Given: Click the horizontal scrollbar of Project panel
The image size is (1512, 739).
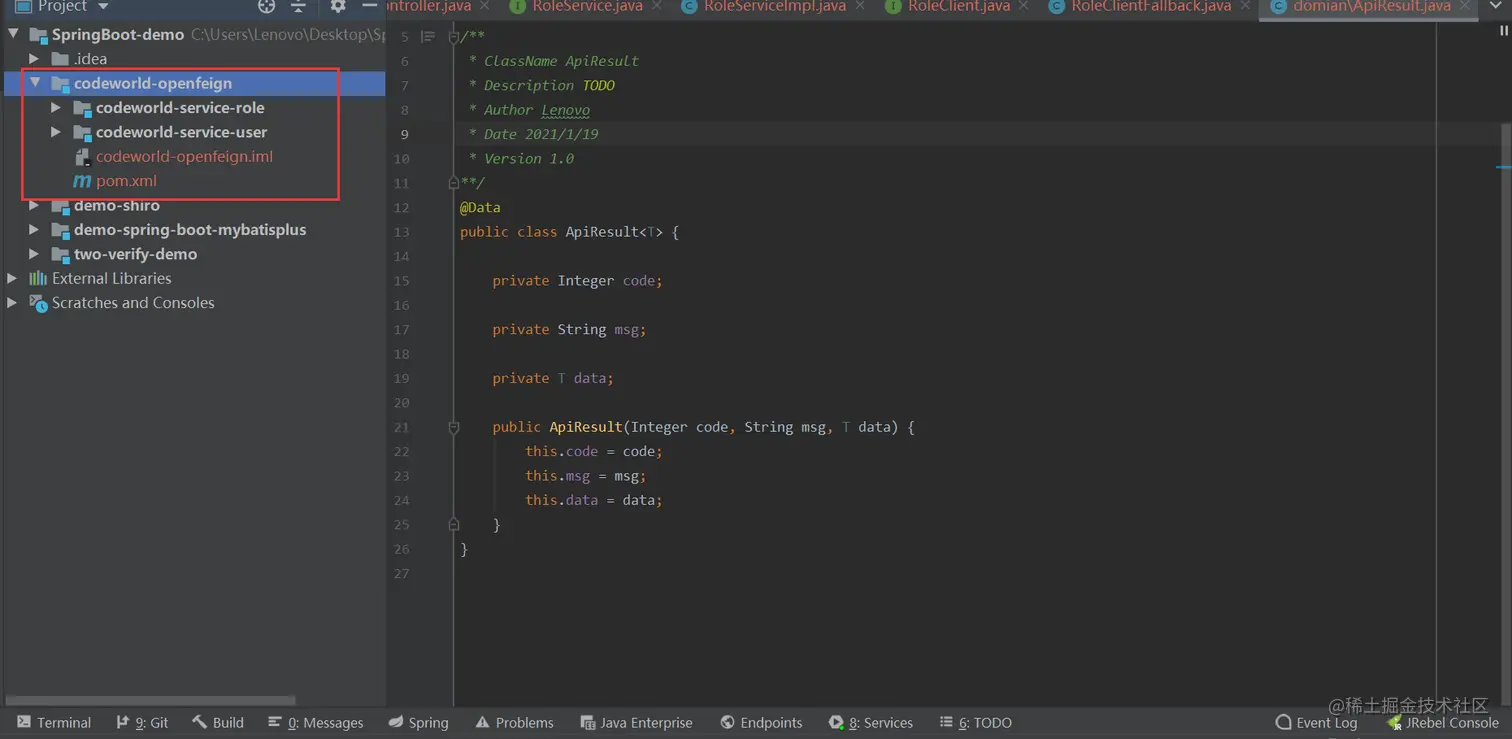Looking at the screenshot, I should 151,700.
